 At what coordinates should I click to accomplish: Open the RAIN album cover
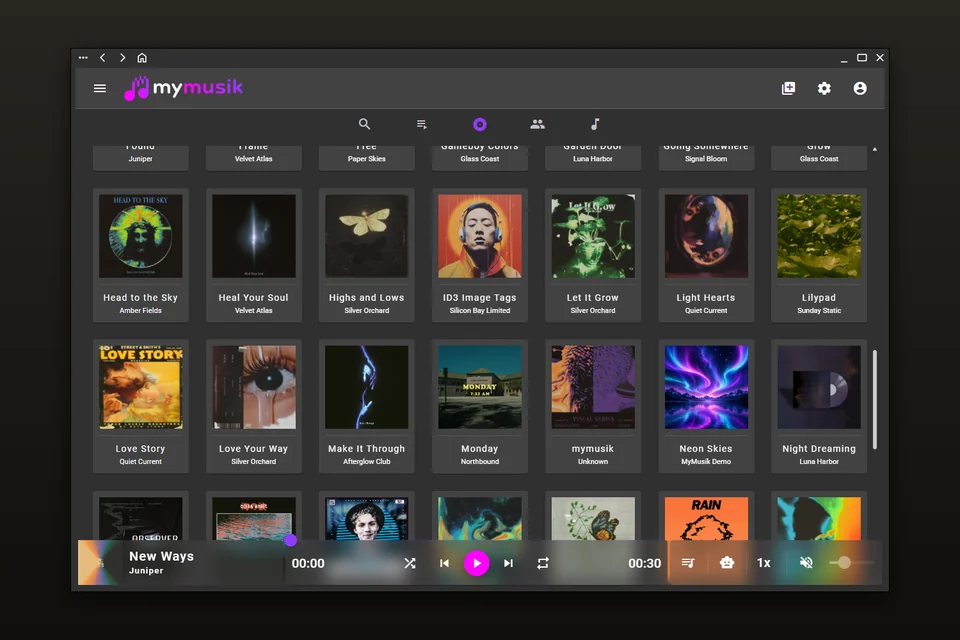706,518
